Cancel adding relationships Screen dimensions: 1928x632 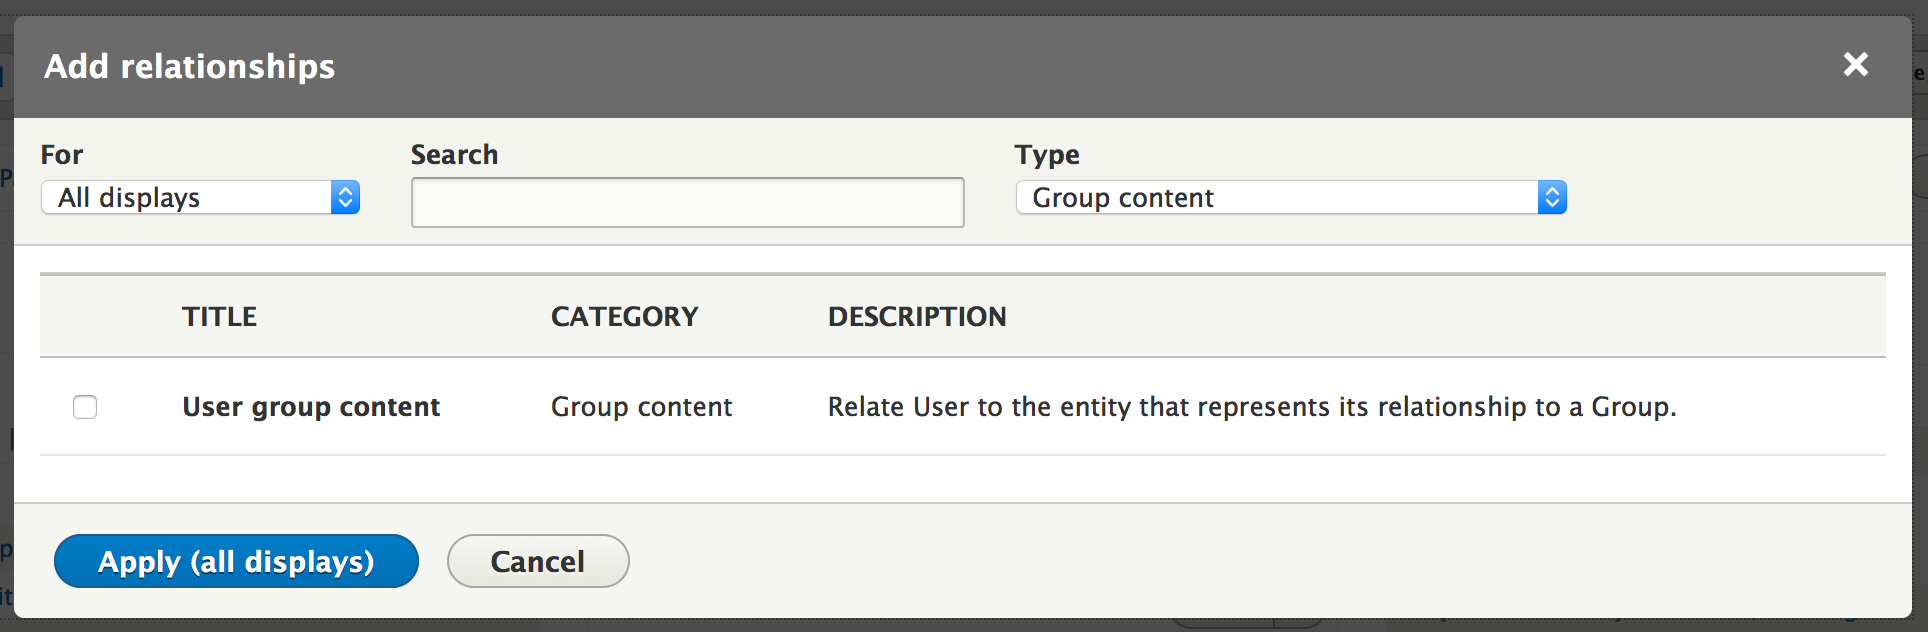pos(537,561)
